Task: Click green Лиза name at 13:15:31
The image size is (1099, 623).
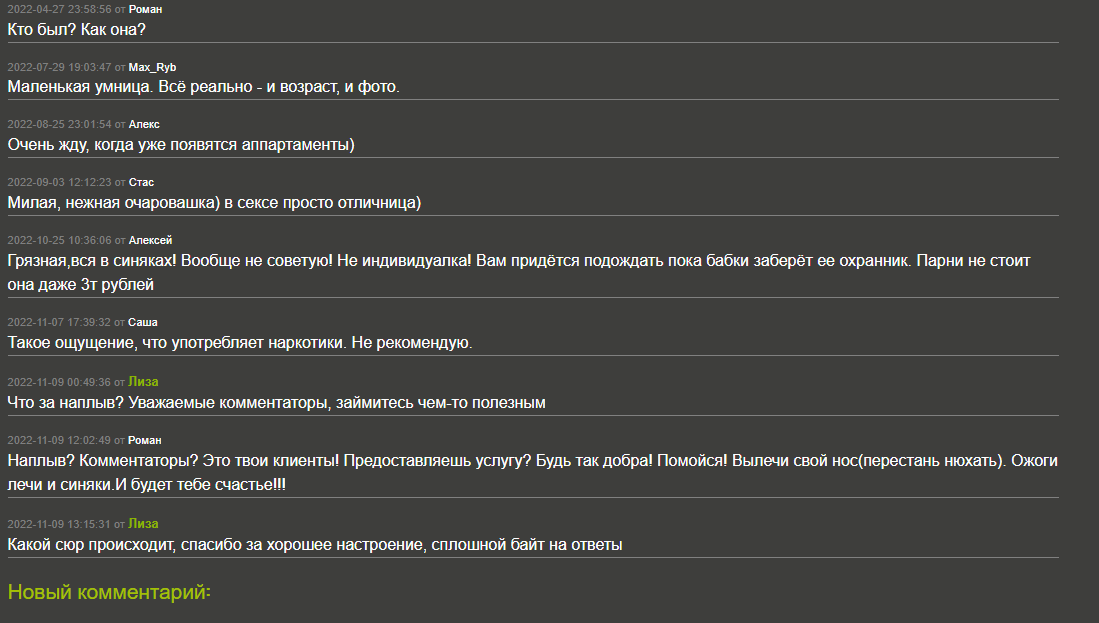Action: pyautogui.click(x=143, y=524)
